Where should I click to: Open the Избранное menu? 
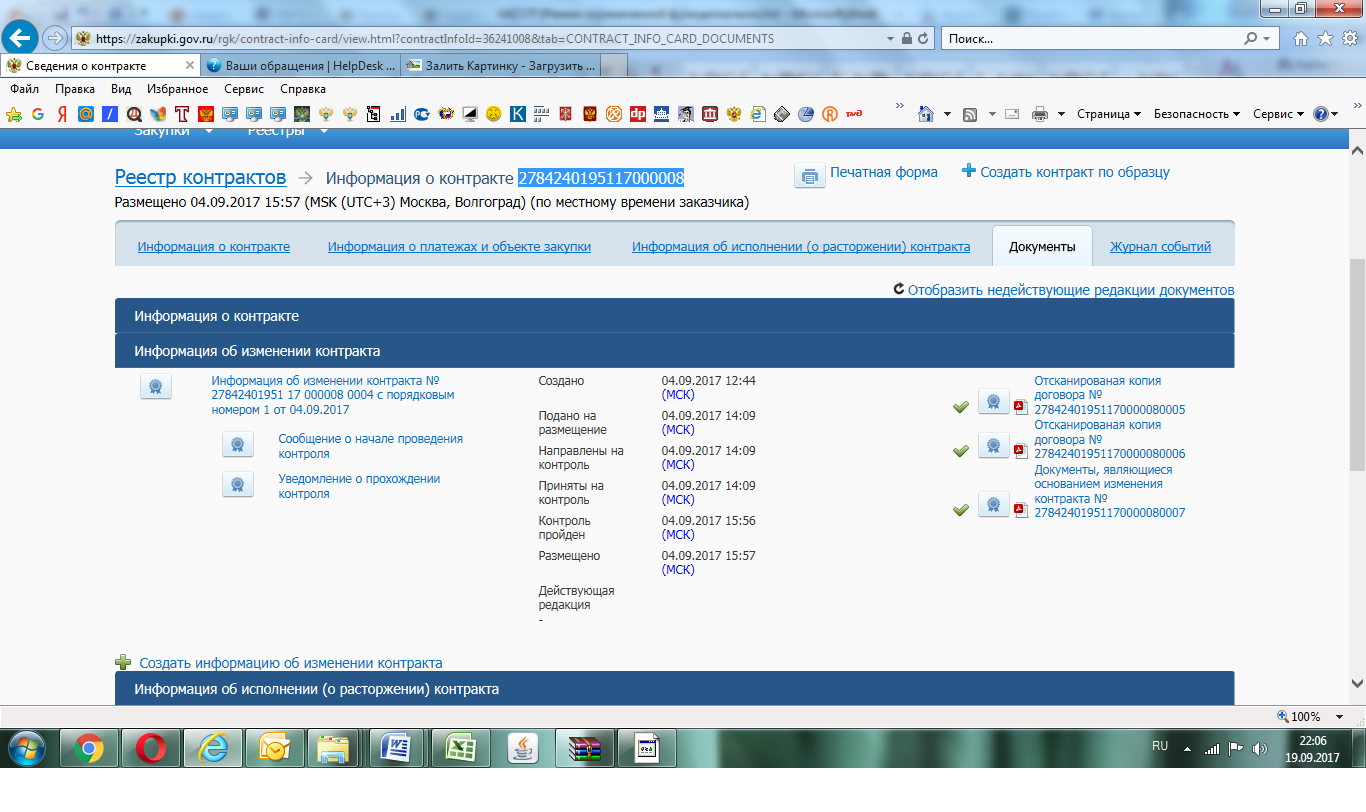click(x=177, y=89)
